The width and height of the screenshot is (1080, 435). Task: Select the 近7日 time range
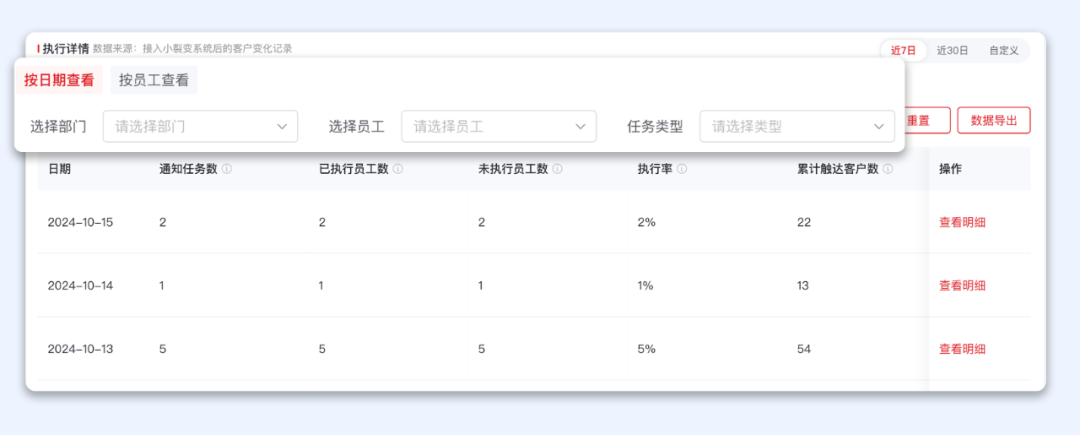903,50
